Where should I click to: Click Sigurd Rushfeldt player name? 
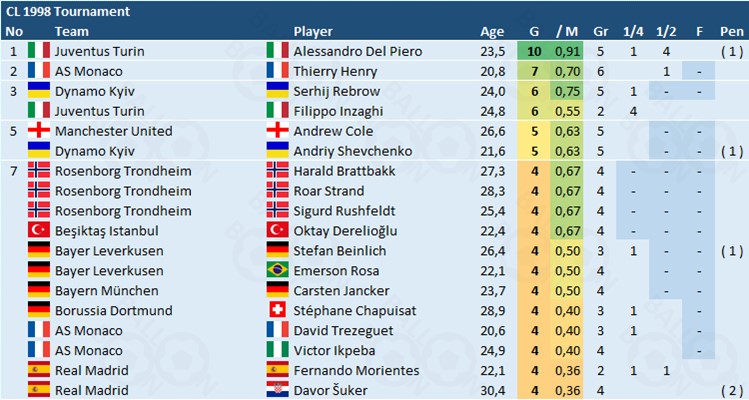pyautogui.click(x=343, y=210)
